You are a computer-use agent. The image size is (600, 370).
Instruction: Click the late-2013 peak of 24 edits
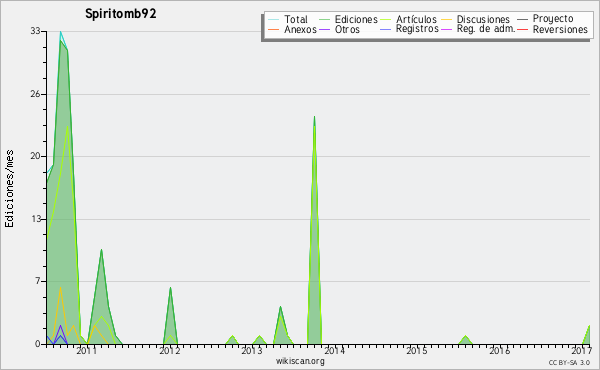(314, 117)
